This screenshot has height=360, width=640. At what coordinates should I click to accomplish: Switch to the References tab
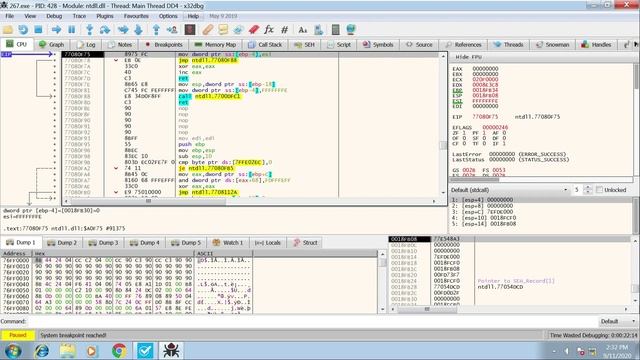click(x=464, y=44)
